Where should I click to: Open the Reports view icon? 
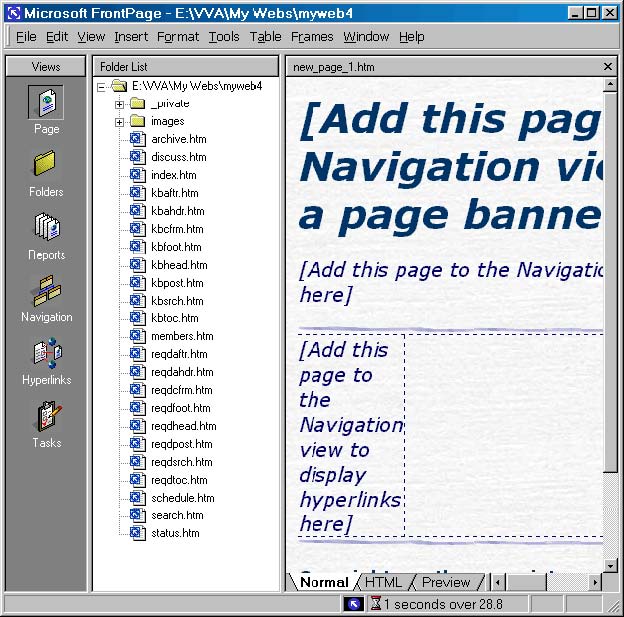pos(46,229)
